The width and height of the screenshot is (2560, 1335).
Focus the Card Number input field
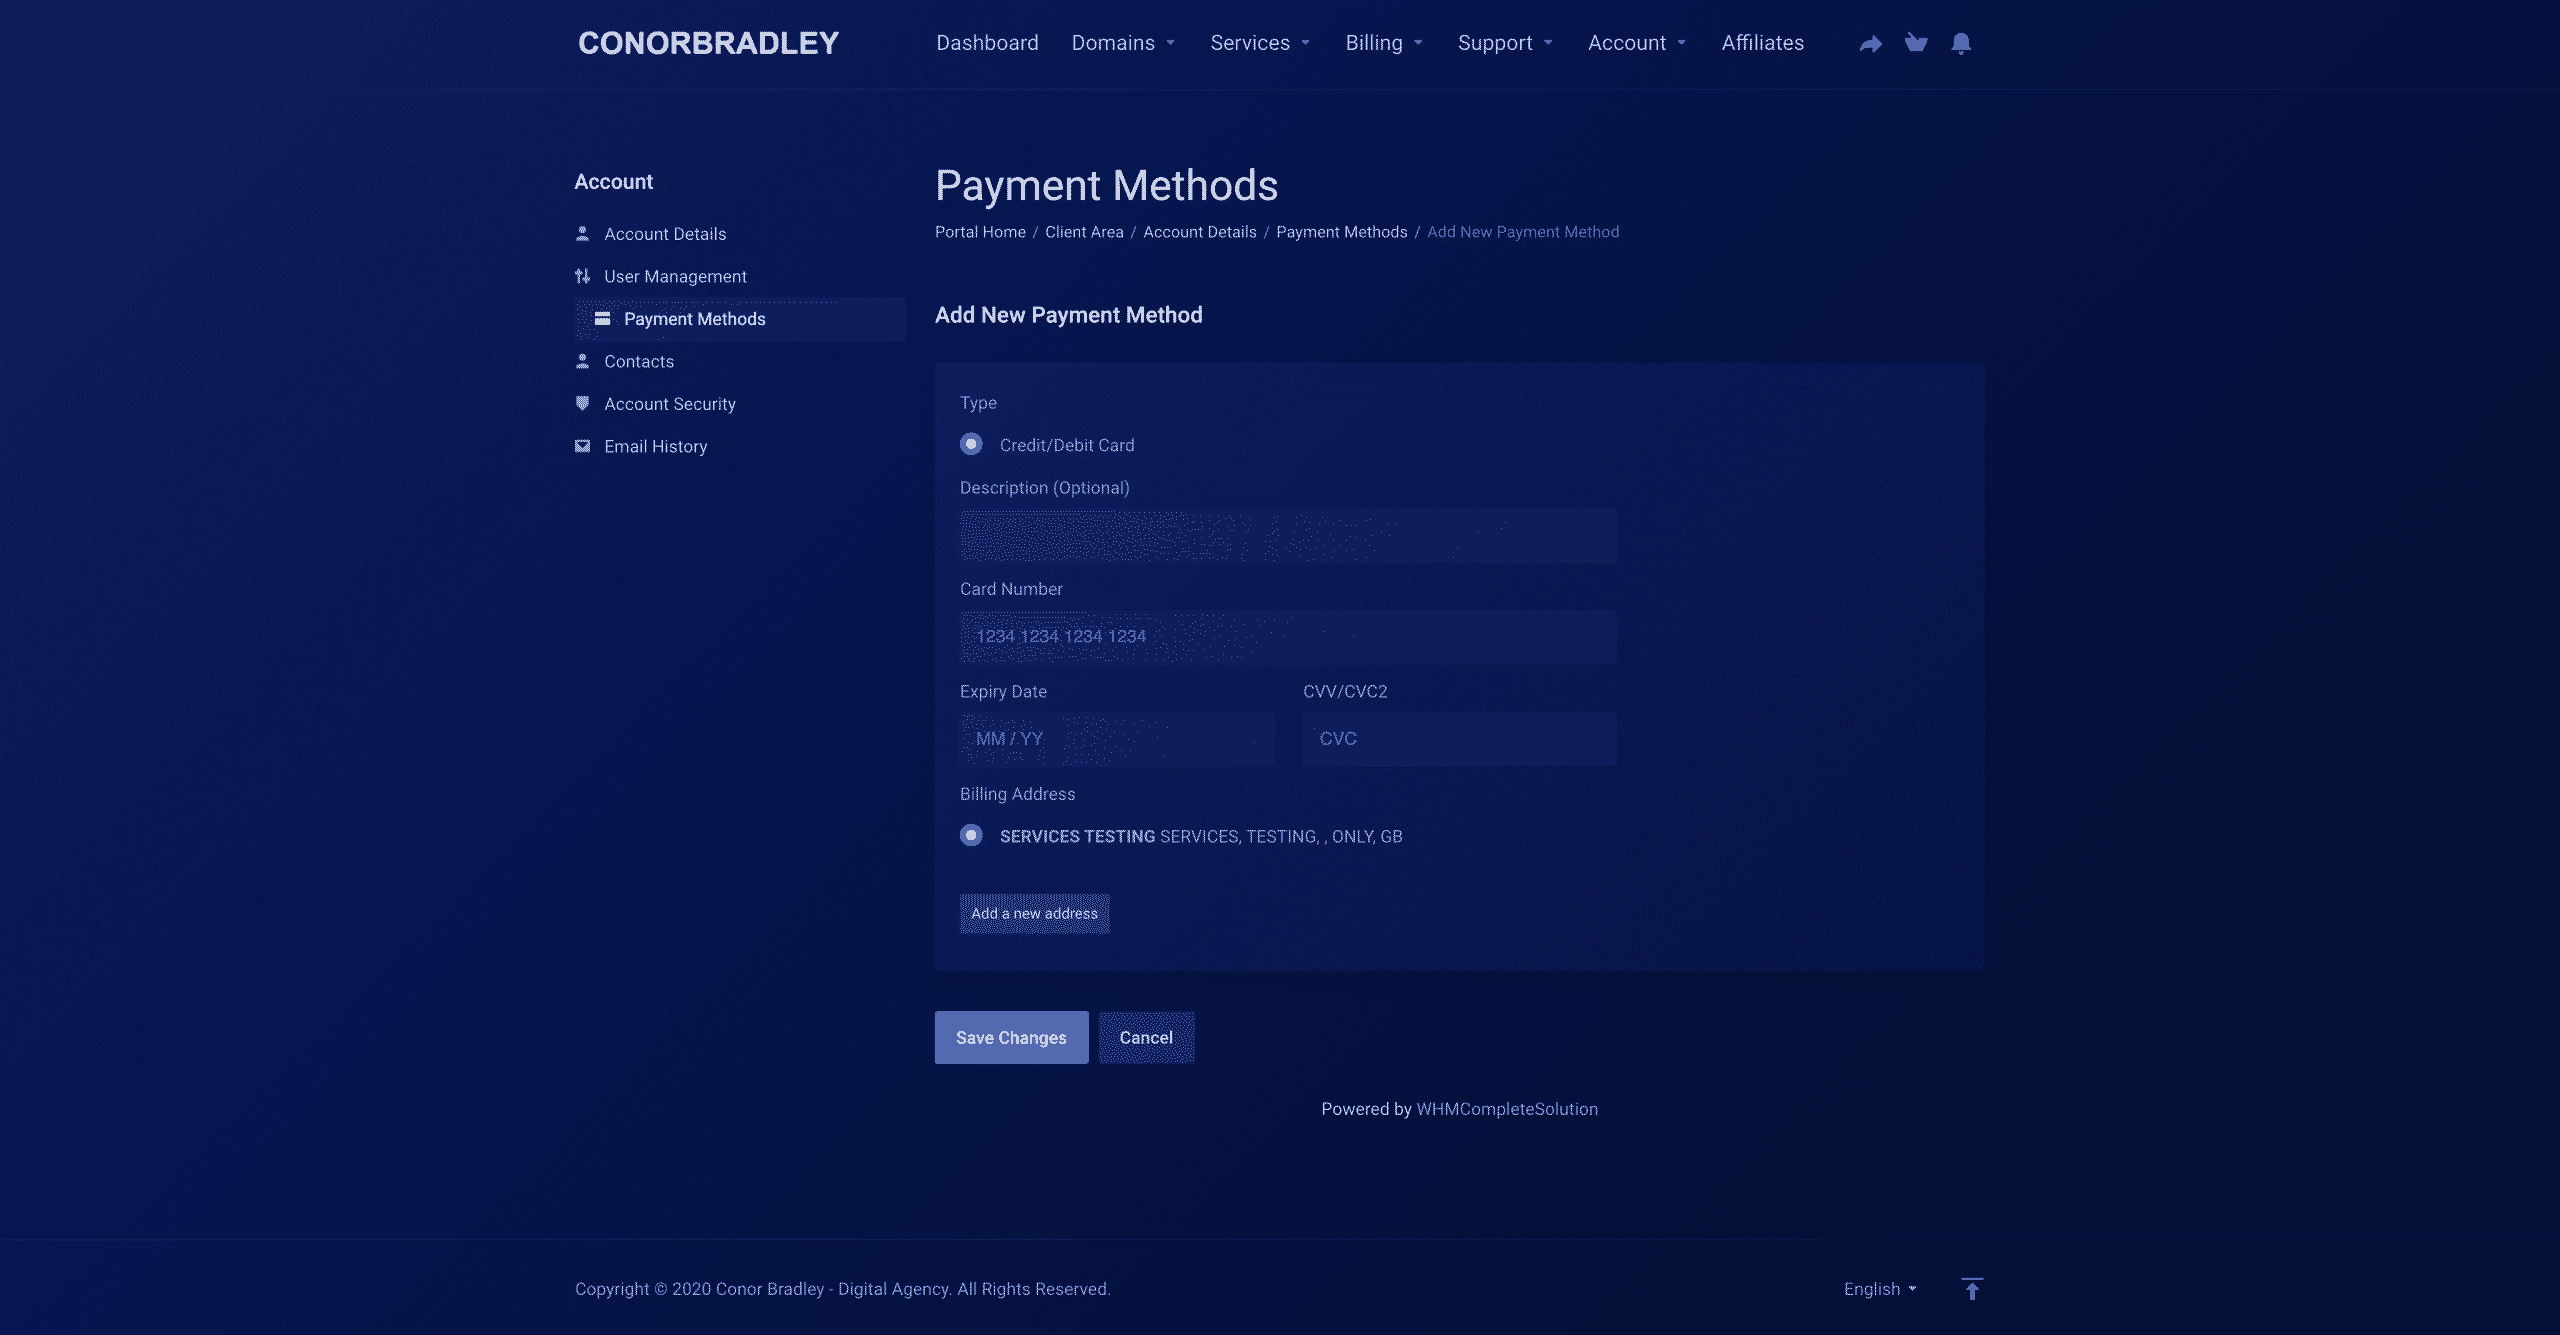pyautogui.click(x=1288, y=637)
